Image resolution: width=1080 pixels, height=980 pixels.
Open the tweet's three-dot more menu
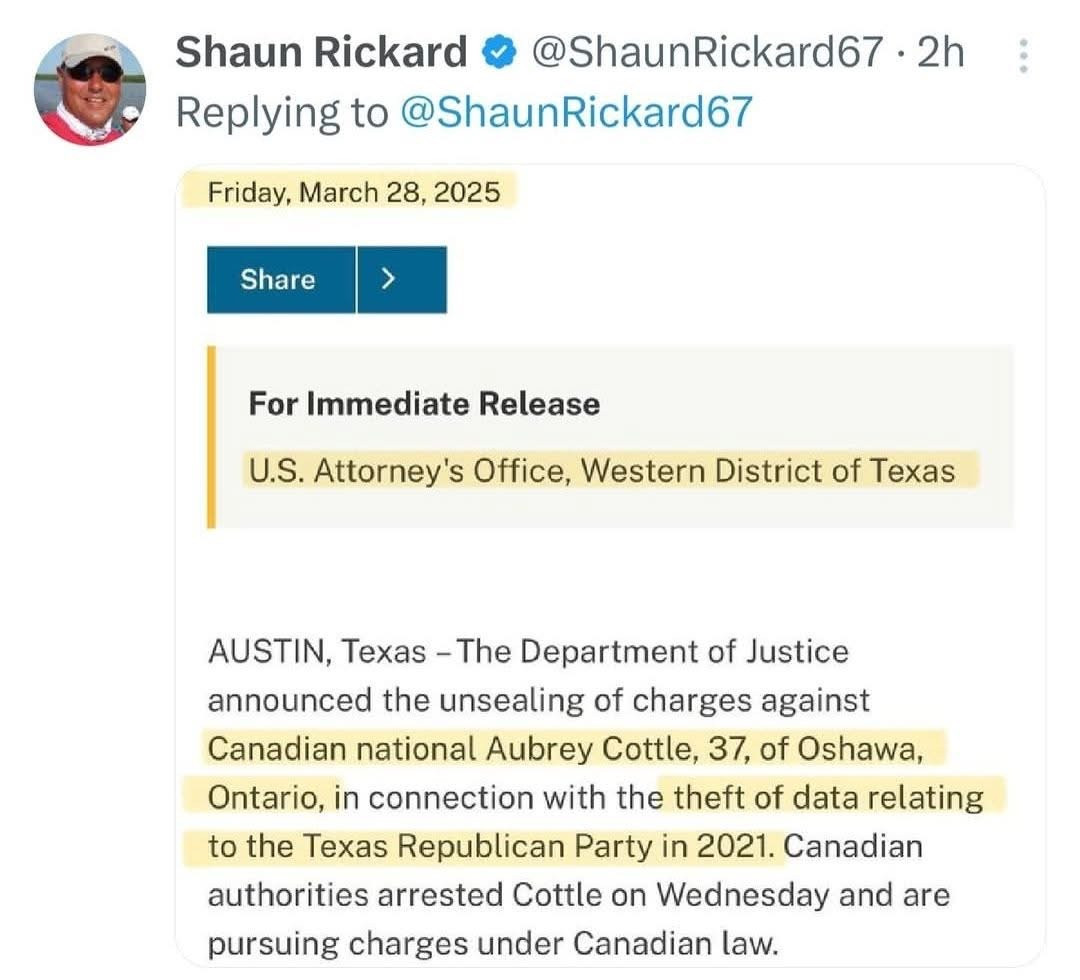tap(1022, 56)
